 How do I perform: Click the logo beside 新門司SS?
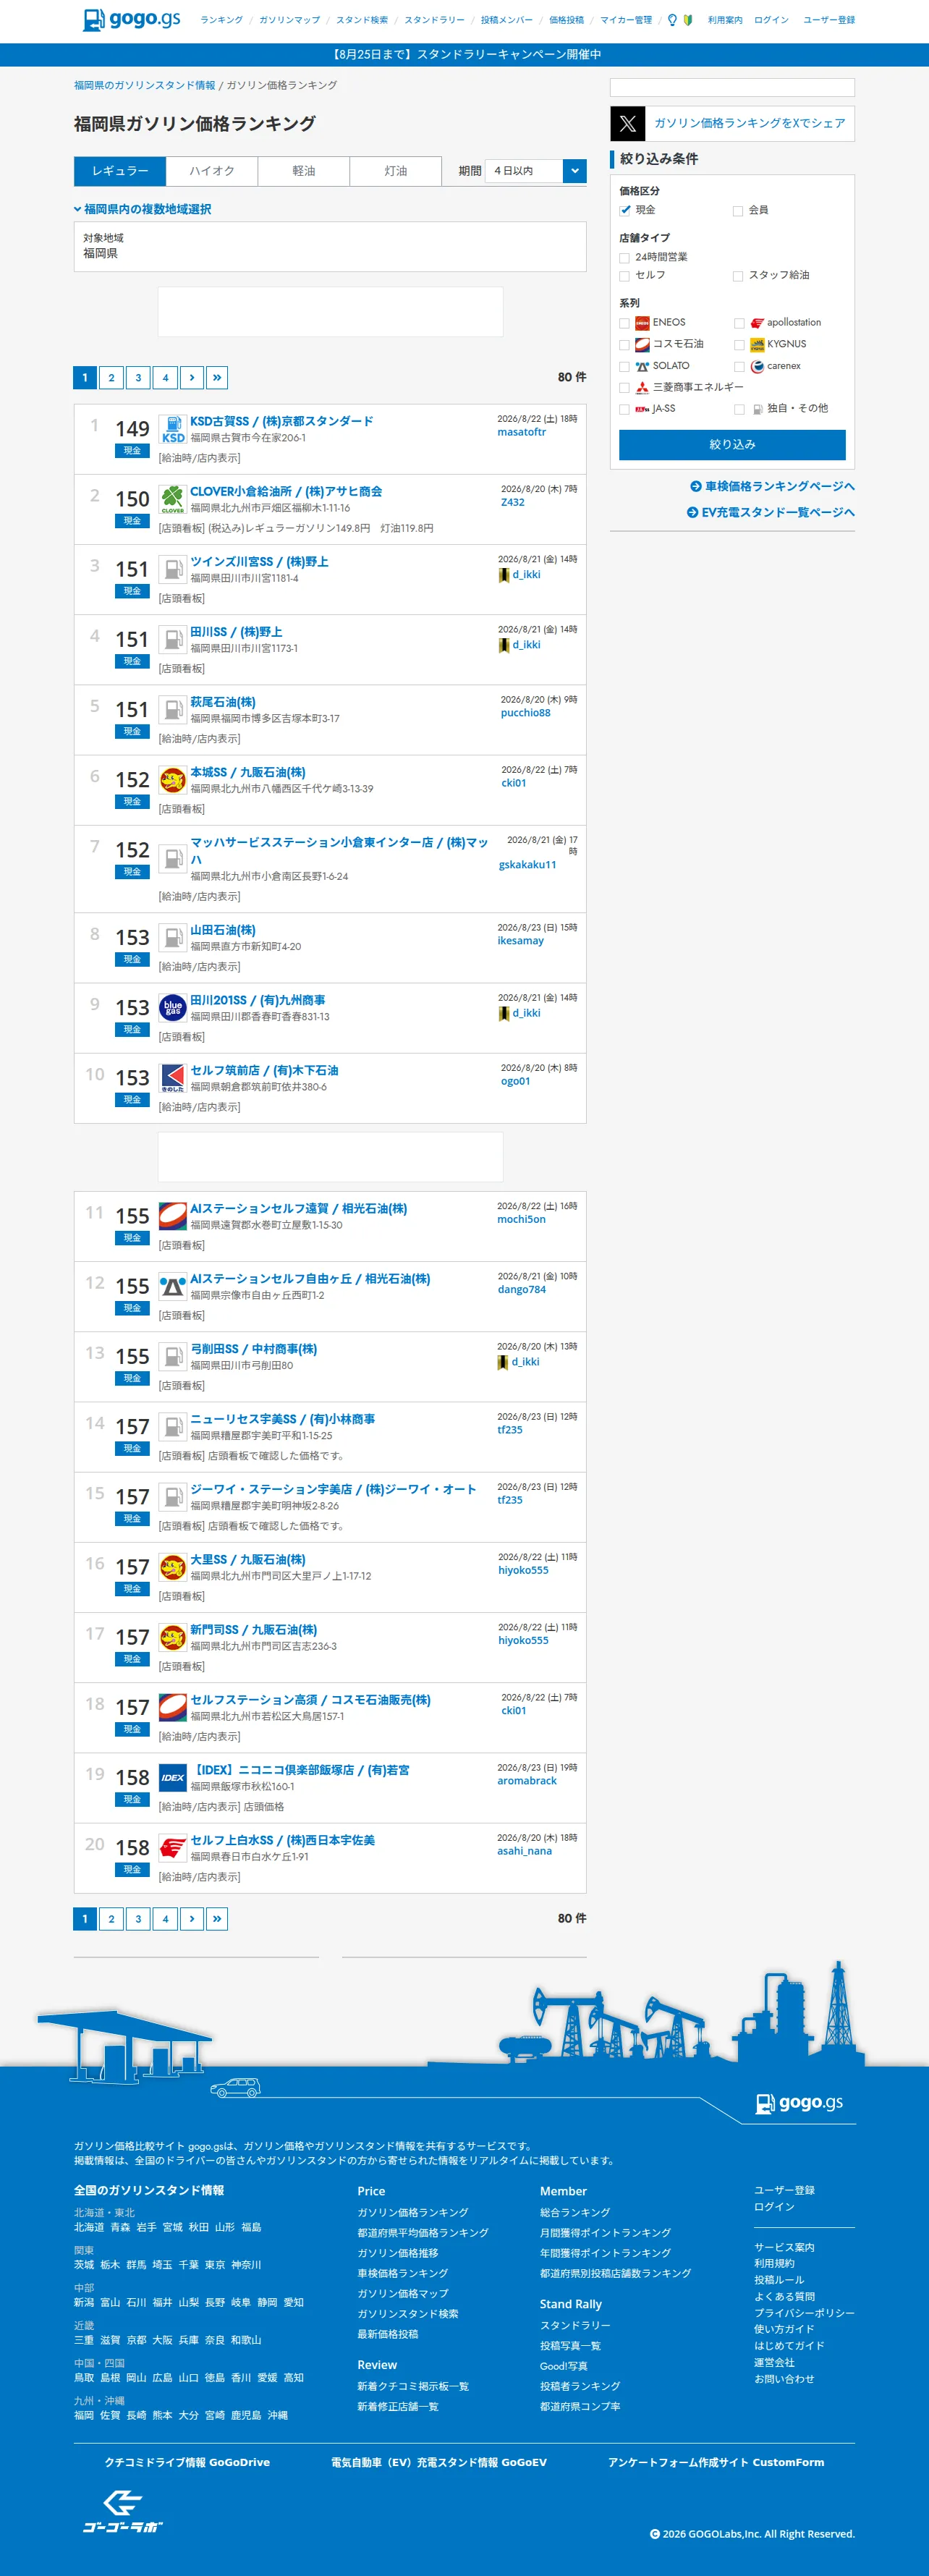pyautogui.click(x=173, y=1637)
